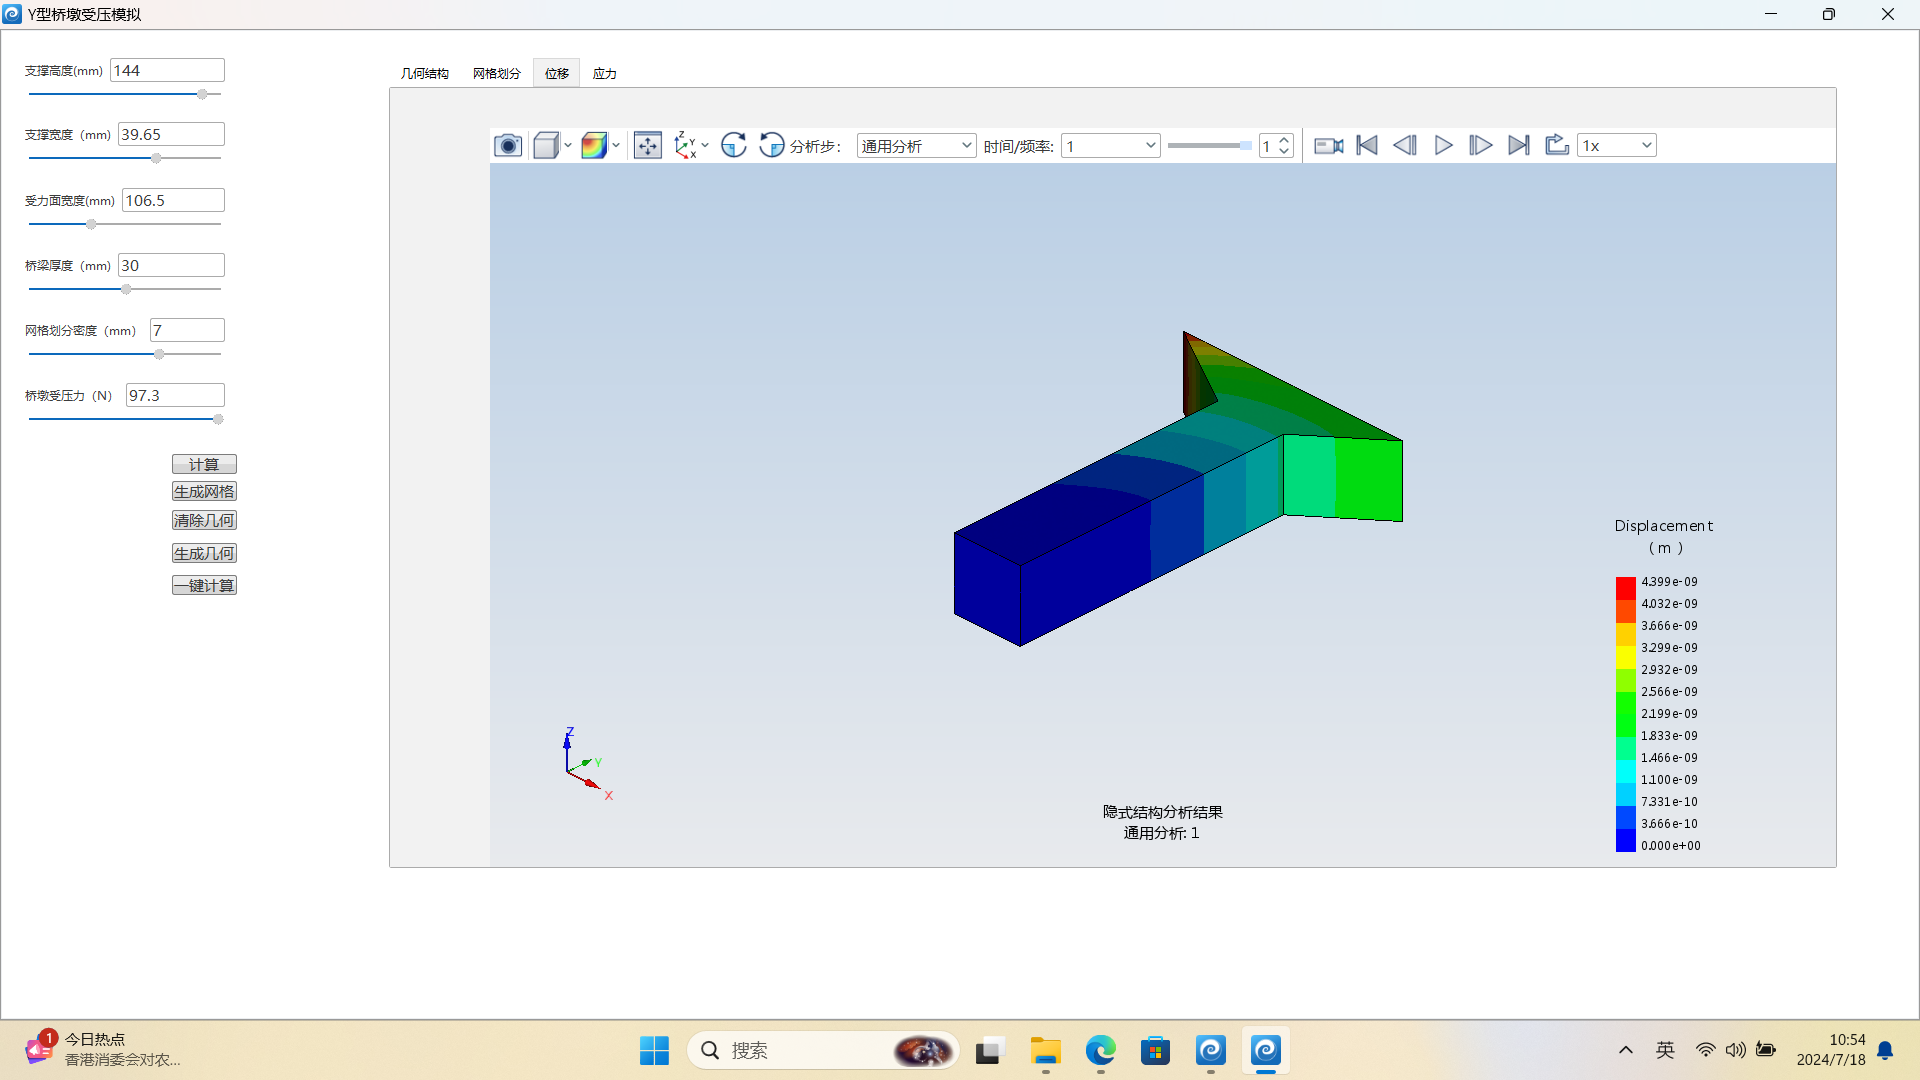Click the 清除几何 button
Screen dimensions: 1920x1080
click(x=204, y=521)
